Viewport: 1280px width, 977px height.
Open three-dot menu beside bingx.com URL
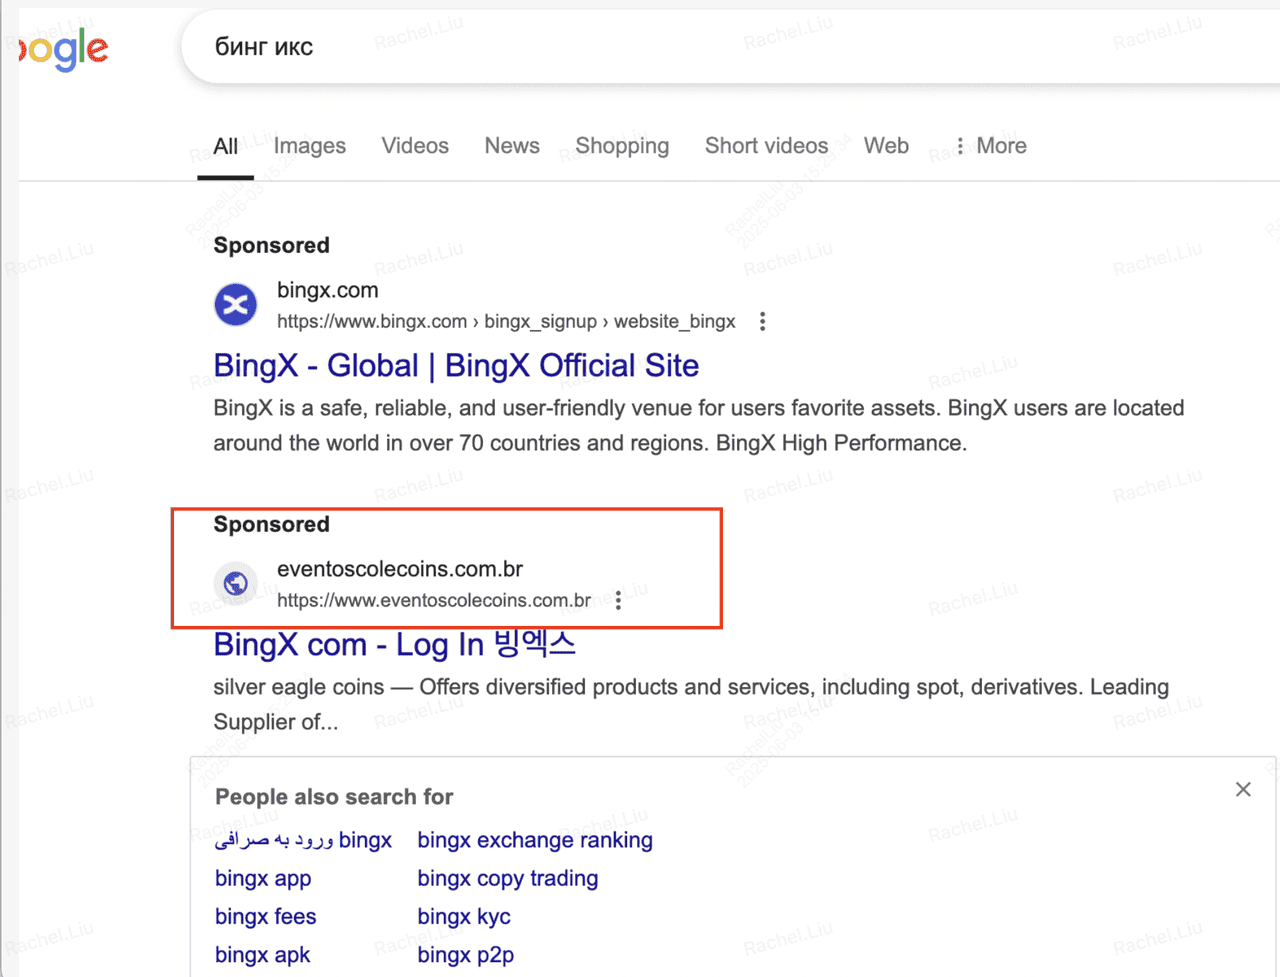pos(763,322)
